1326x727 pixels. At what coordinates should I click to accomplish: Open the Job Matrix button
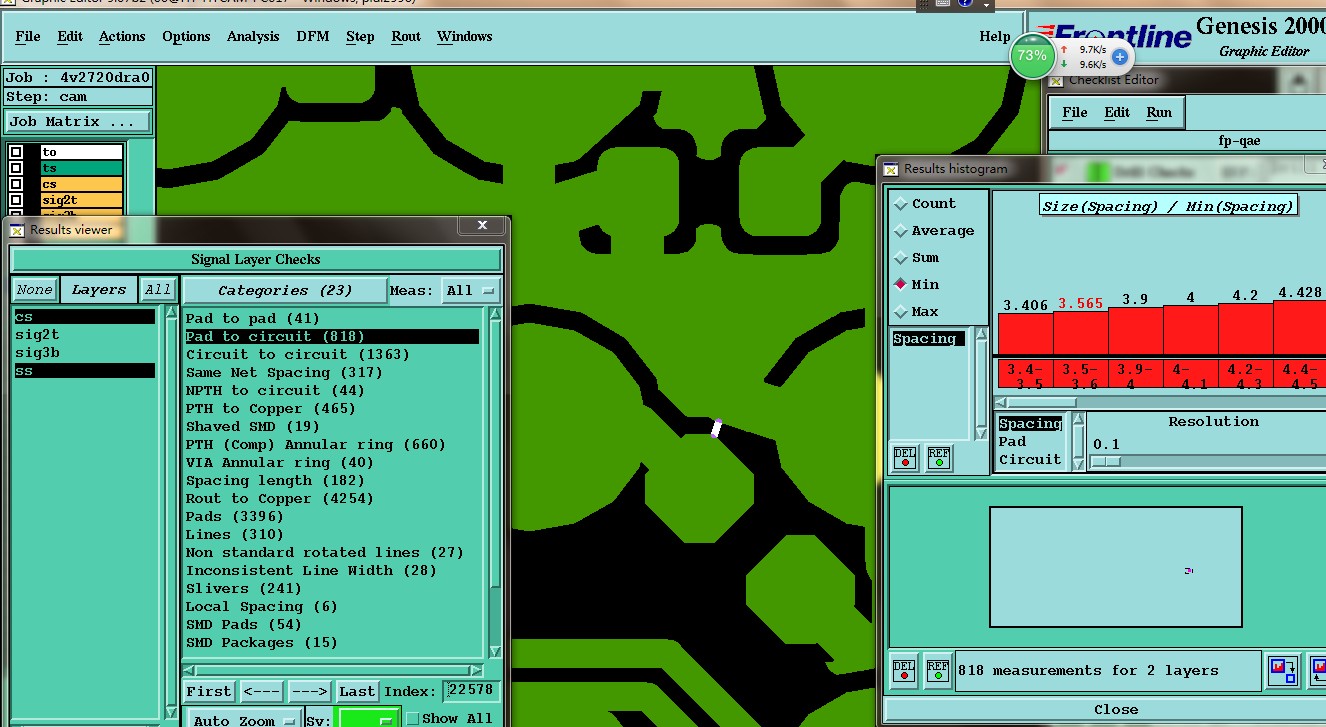tap(78, 122)
